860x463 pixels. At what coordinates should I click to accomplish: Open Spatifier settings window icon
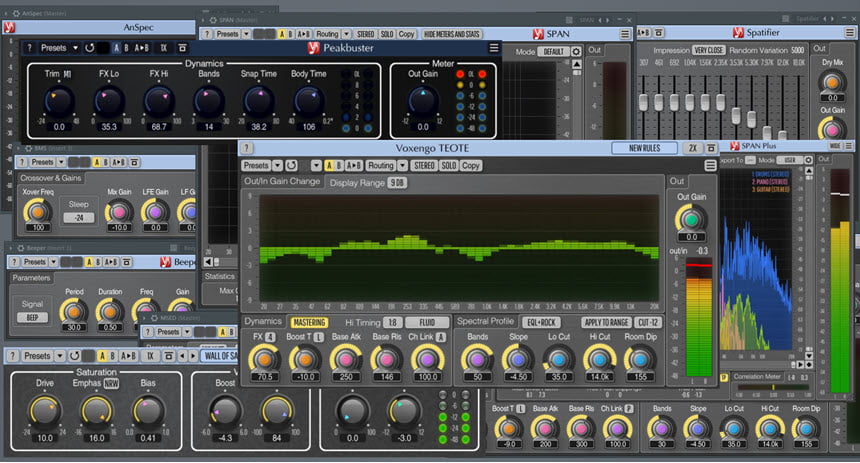pos(659,32)
